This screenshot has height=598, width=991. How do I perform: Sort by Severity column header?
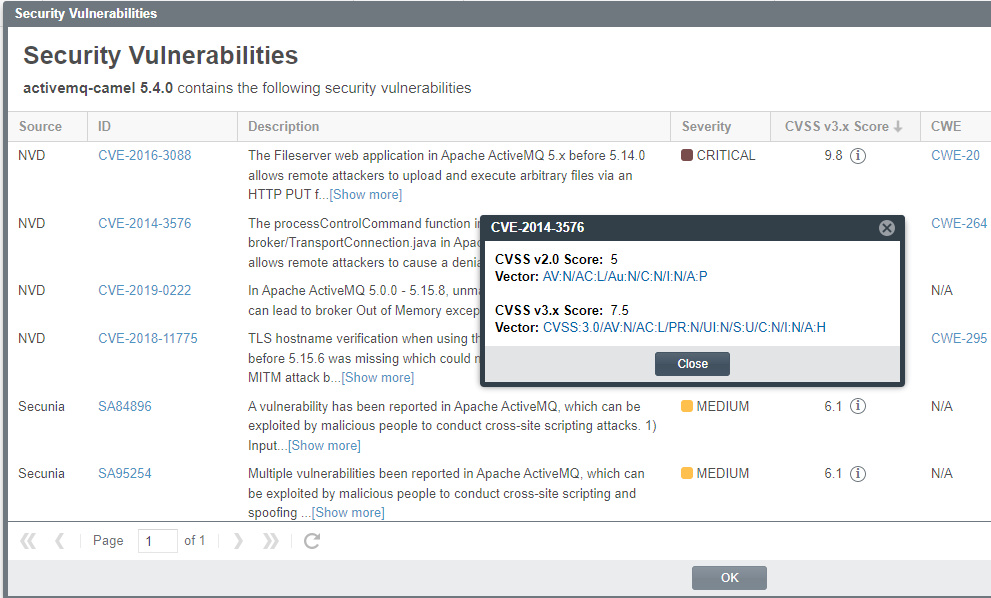pos(706,127)
